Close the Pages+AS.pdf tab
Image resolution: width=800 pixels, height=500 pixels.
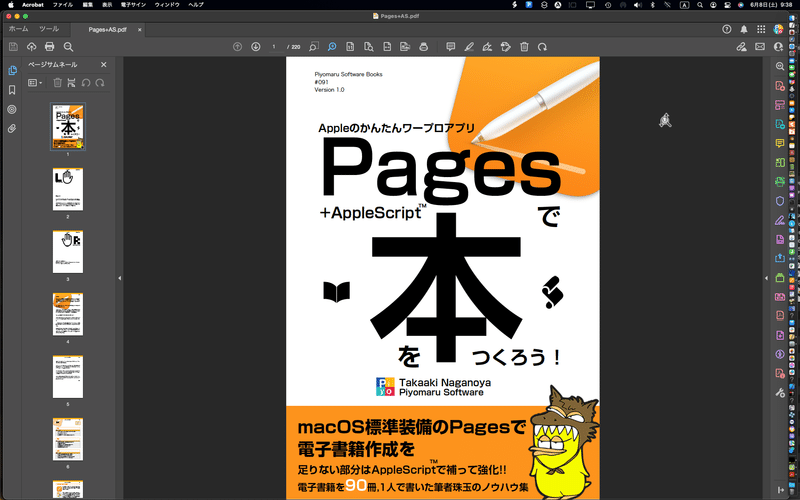139,30
